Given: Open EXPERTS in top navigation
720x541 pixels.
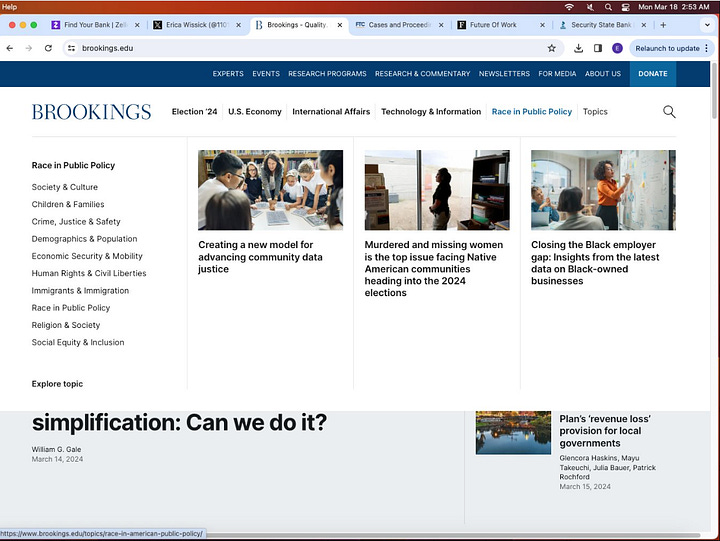Looking at the screenshot, I should click(x=228, y=74).
